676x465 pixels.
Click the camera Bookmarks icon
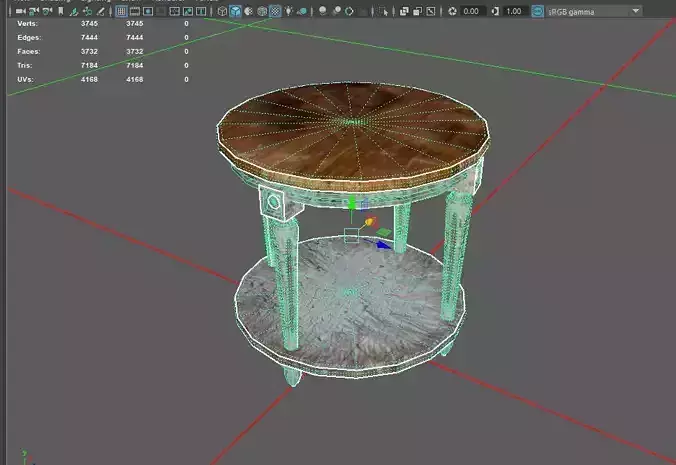tap(60, 11)
